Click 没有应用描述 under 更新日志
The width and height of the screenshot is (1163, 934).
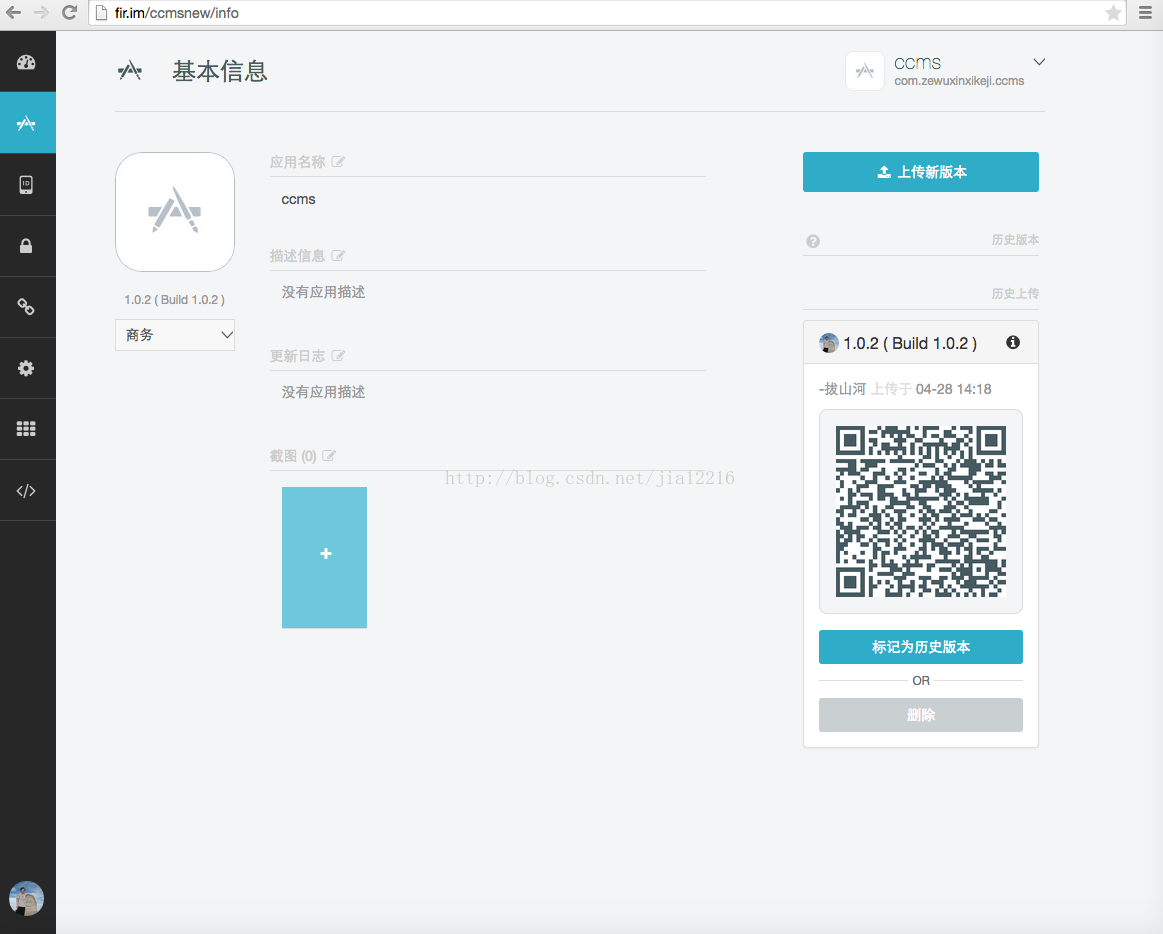(x=323, y=392)
